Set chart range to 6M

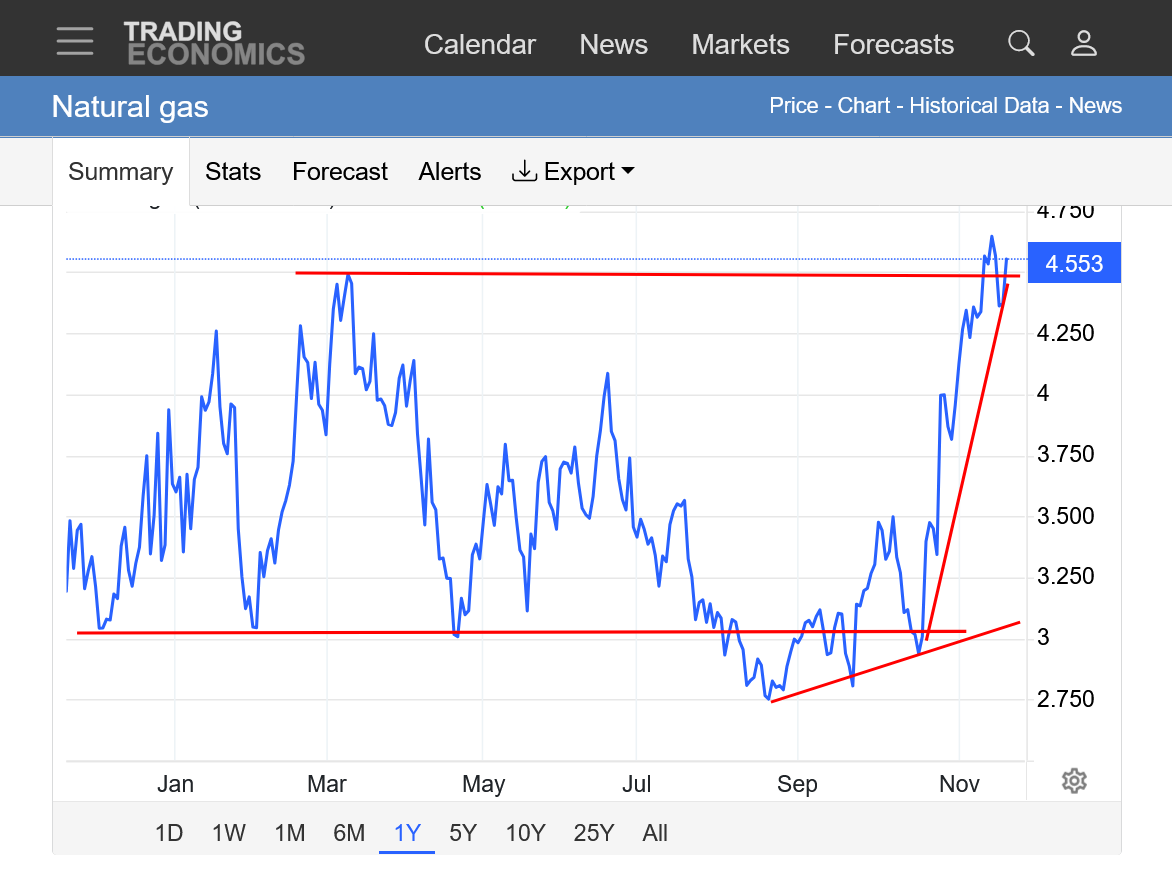click(x=349, y=833)
